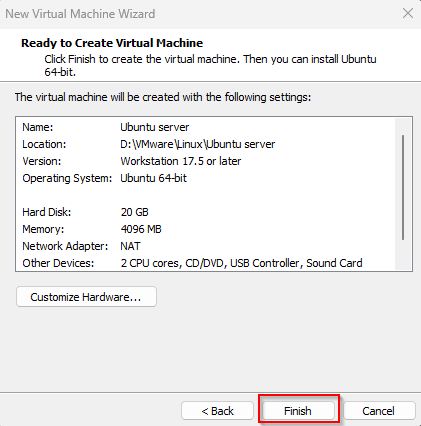Viewport: 421px width, 426px height.
Task: Click the 'following settings' label above list
Action: click(x=163, y=97)
